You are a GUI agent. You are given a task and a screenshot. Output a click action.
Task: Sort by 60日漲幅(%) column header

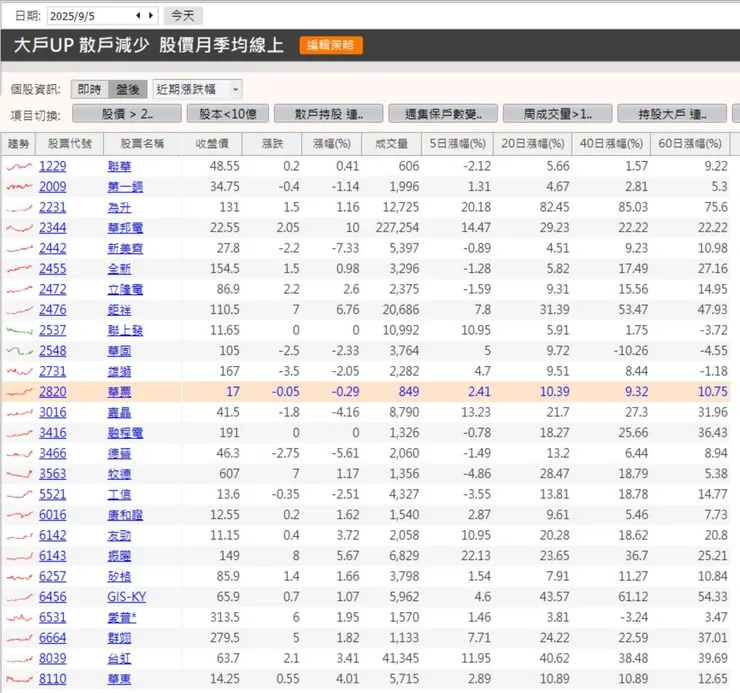pyautogui.click(x=690, y=144)
